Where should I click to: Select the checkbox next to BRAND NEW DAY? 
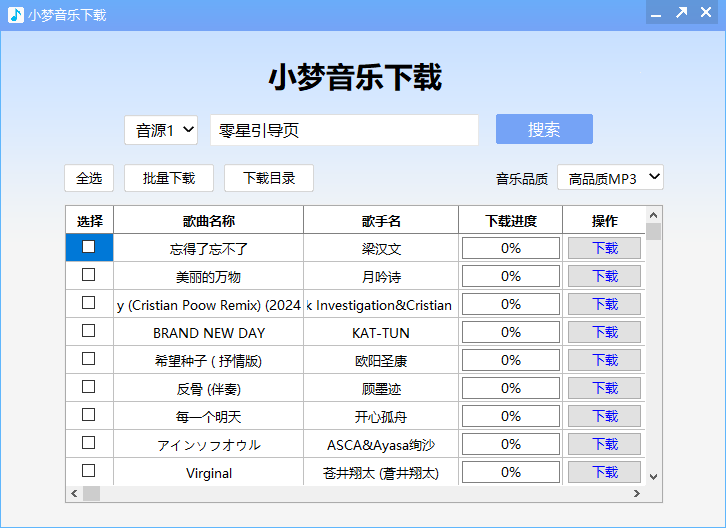89,331
